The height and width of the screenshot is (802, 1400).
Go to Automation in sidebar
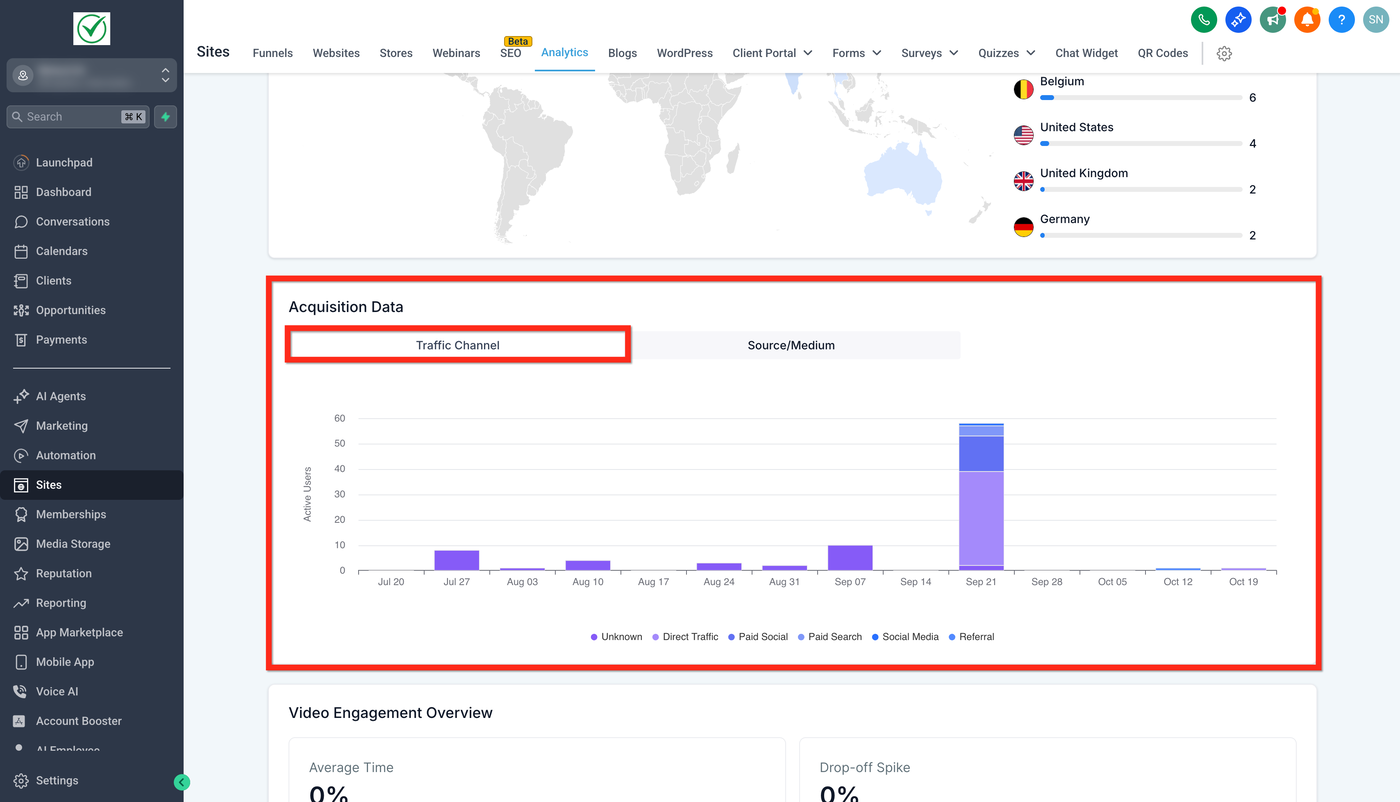pyautogui.click(x=66, y=455)
